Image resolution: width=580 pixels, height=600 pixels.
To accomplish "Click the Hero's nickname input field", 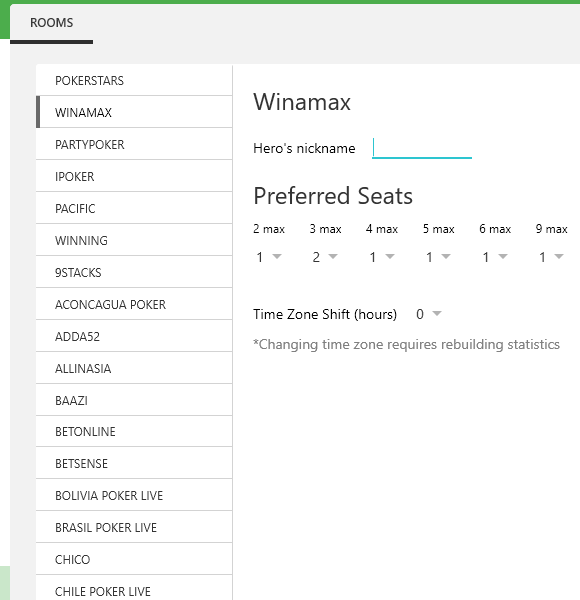I will pos(422,148).
